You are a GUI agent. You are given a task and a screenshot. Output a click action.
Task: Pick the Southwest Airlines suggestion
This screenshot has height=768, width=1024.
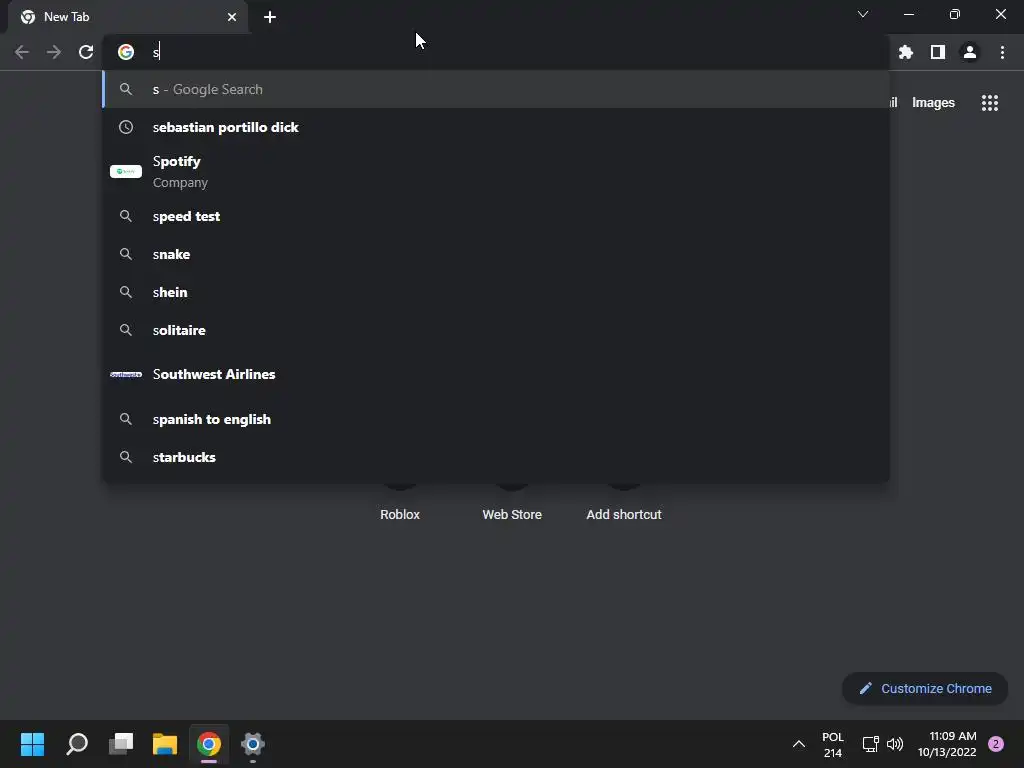tap(496, 374)
